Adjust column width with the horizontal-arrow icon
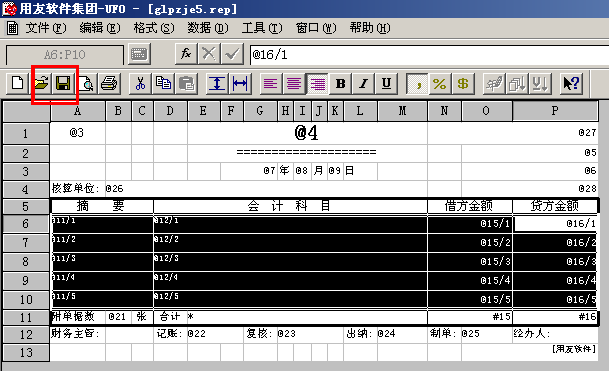609x371 pixels. tap(240, 84)
